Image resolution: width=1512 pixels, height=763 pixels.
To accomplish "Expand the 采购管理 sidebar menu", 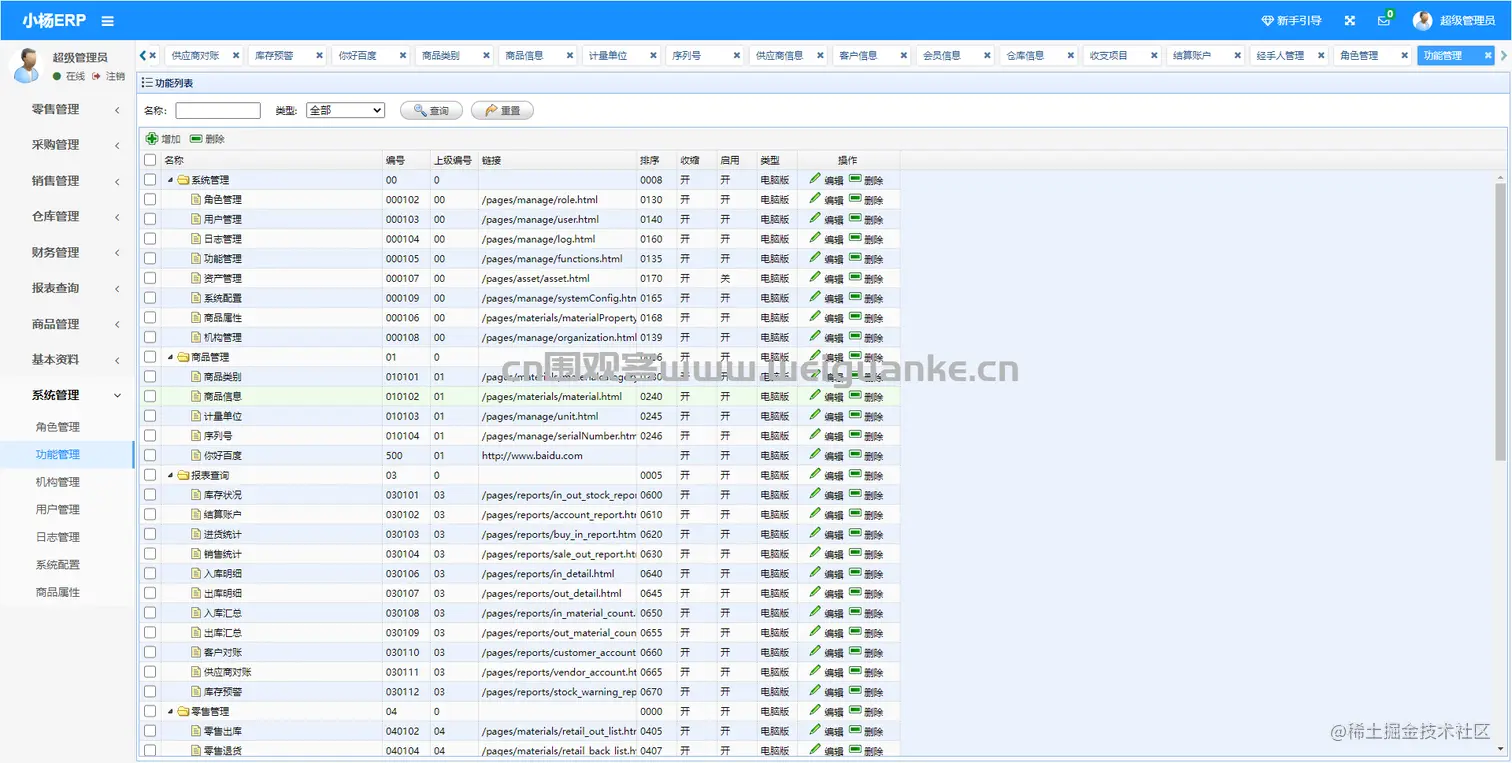I will [x=67, y=145].
